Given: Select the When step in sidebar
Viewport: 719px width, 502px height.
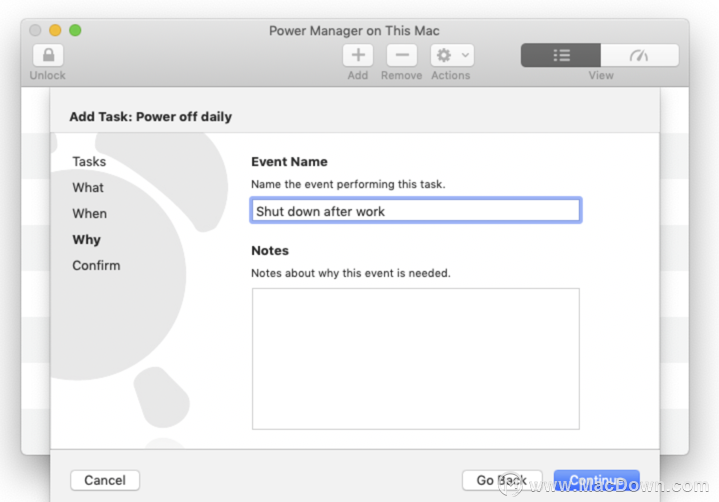Looking at the screenshot, I should [89, 214].
